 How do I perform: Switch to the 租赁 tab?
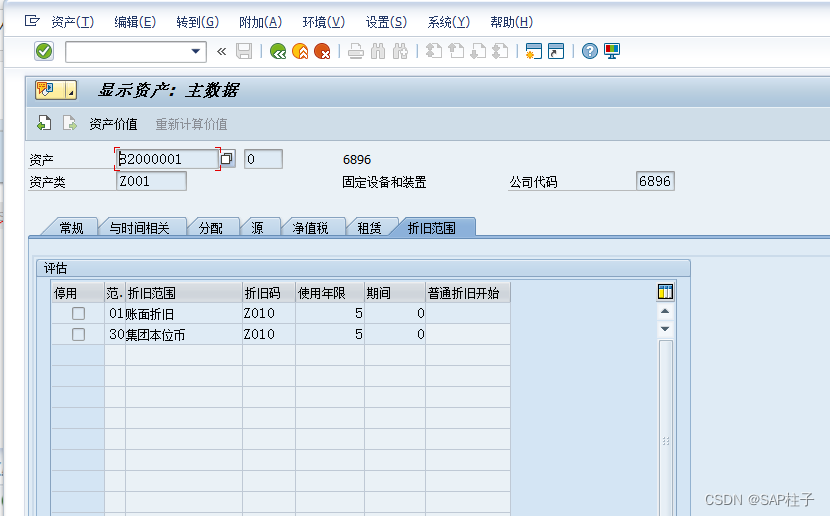369,228
